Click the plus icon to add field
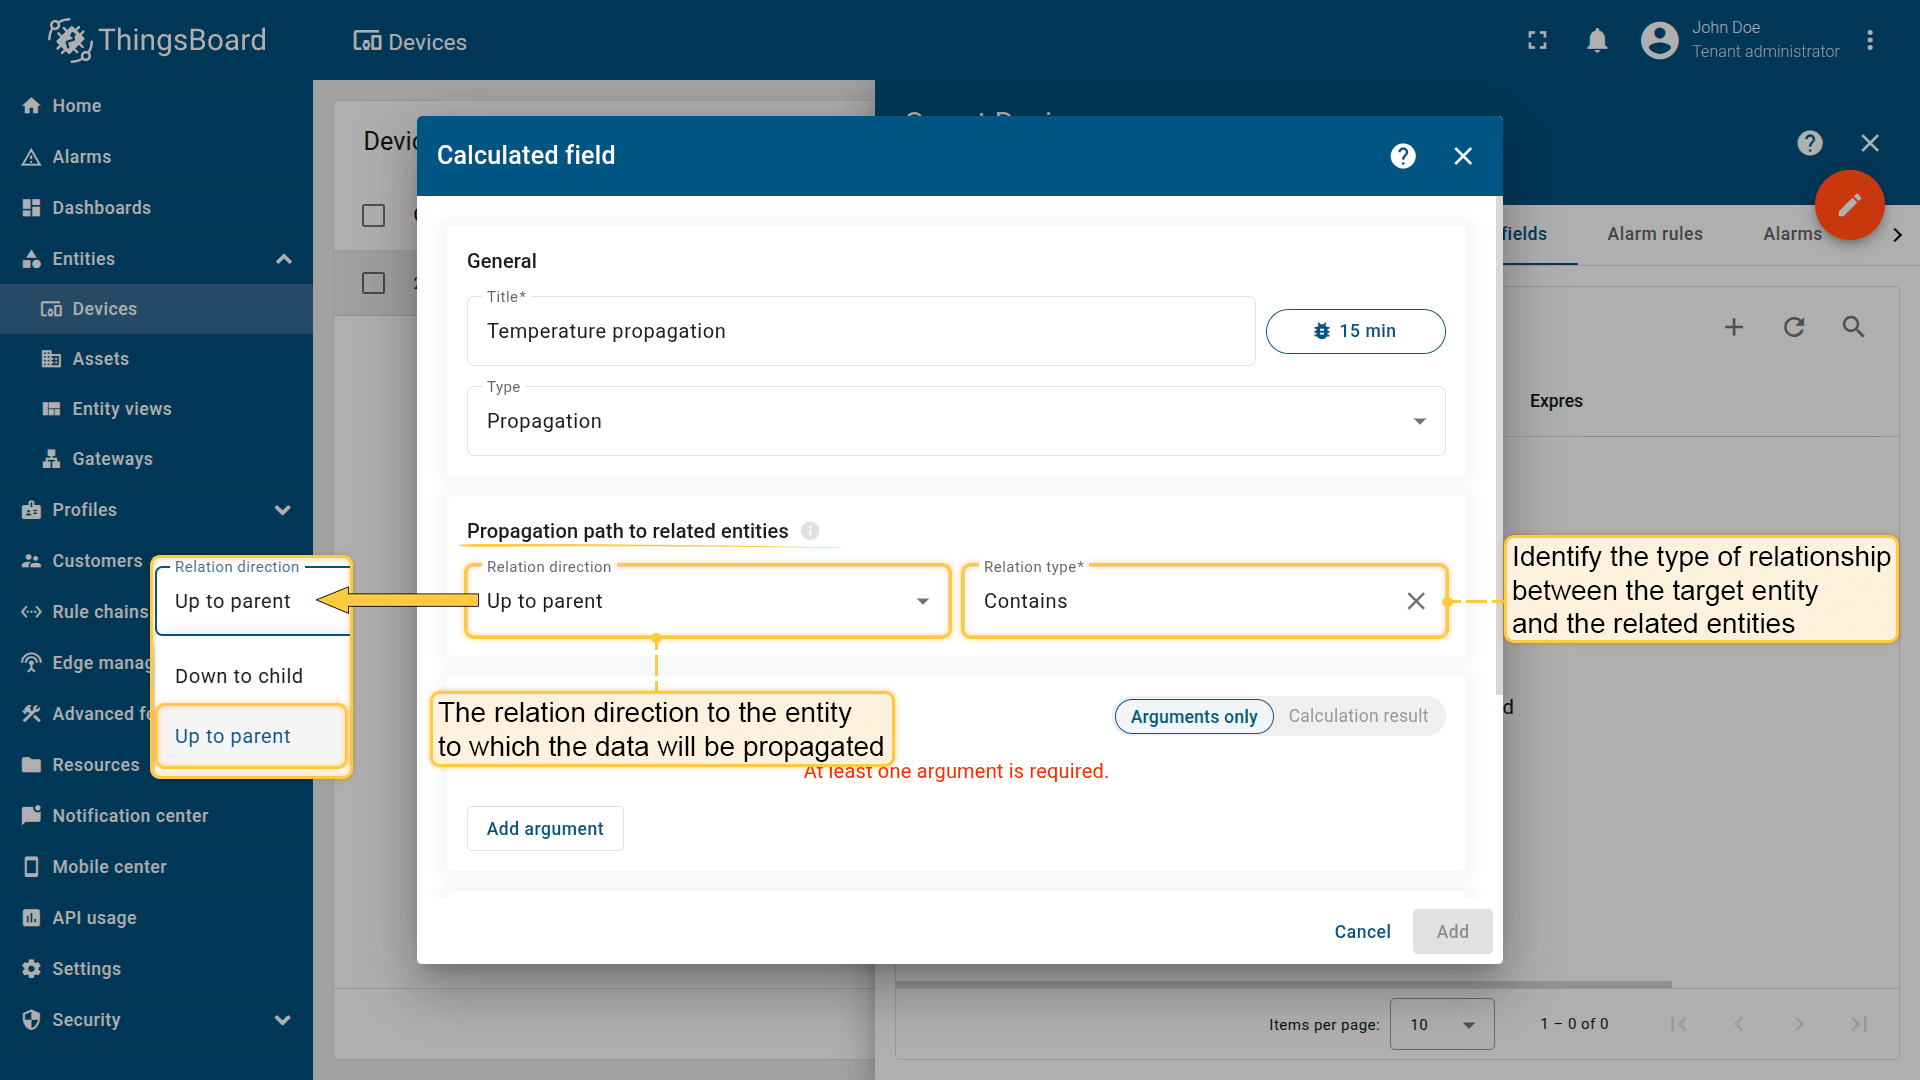This screenshot has height=1080, width=1920. 1734,327
